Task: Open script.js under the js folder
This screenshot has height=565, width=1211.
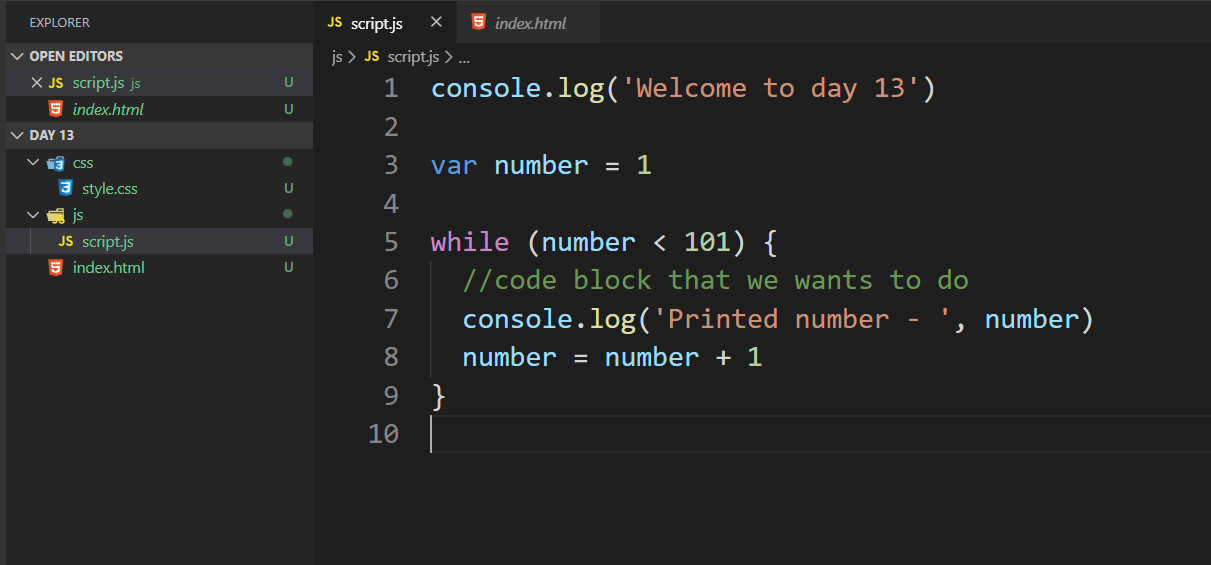Action: pyautogui.click(x=108, y=241)
